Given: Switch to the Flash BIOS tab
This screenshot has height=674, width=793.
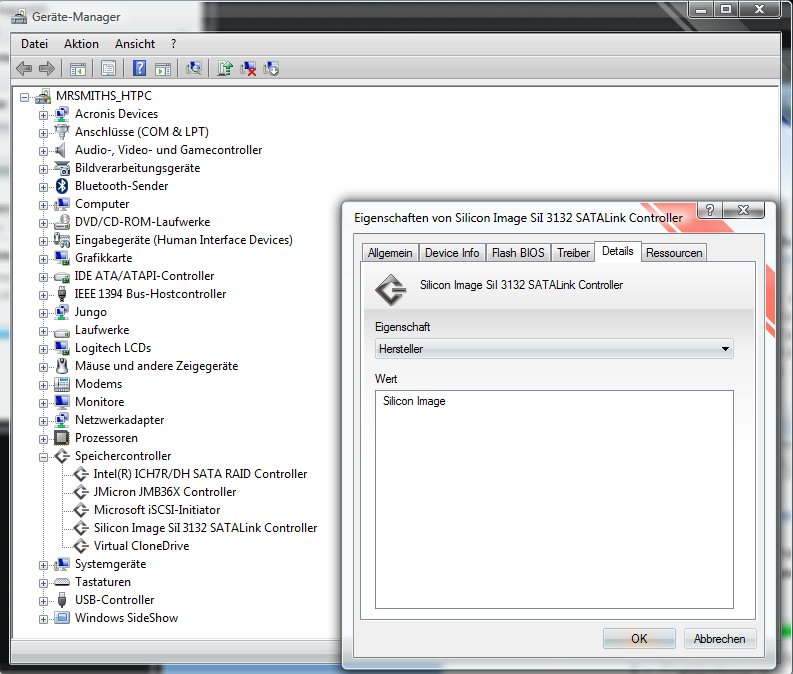Looking at the screenshot, I should coord(518,253).
